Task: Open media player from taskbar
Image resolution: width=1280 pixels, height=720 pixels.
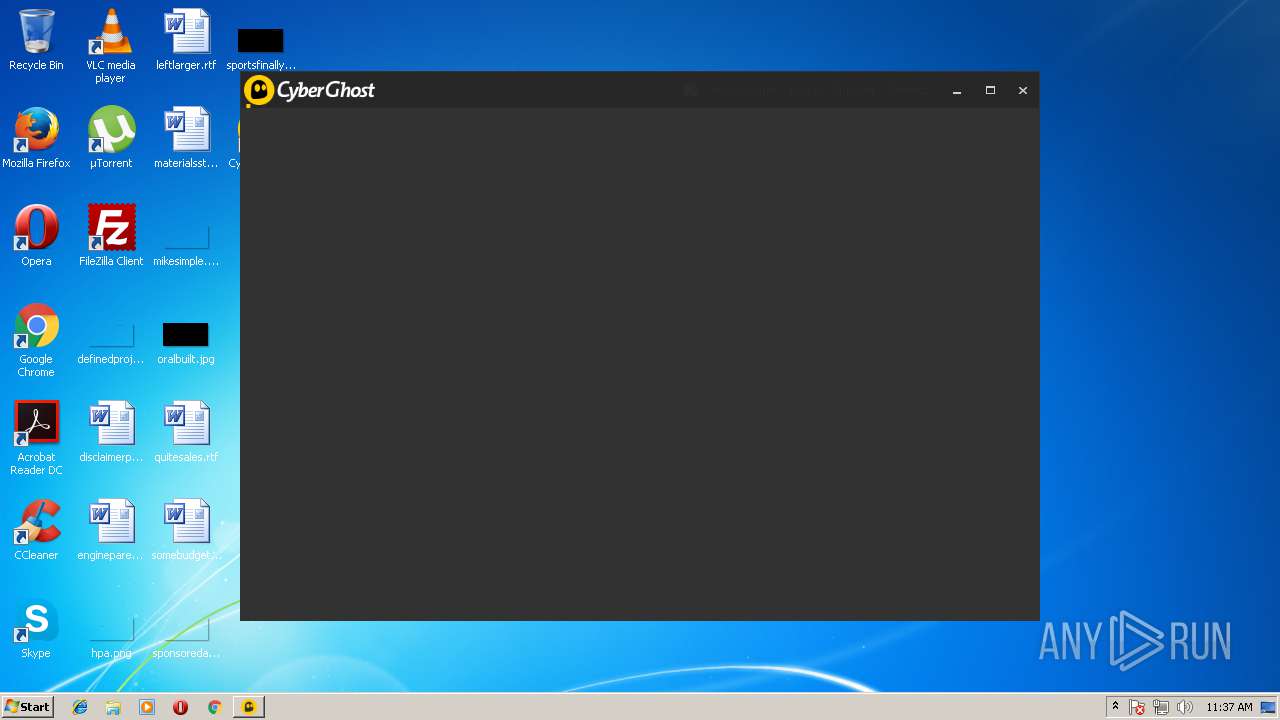Action: pyautogui.click(x=147, y=707)
